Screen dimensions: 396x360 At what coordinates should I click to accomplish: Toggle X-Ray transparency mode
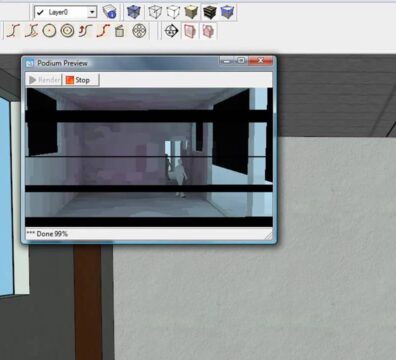(134, 12)
